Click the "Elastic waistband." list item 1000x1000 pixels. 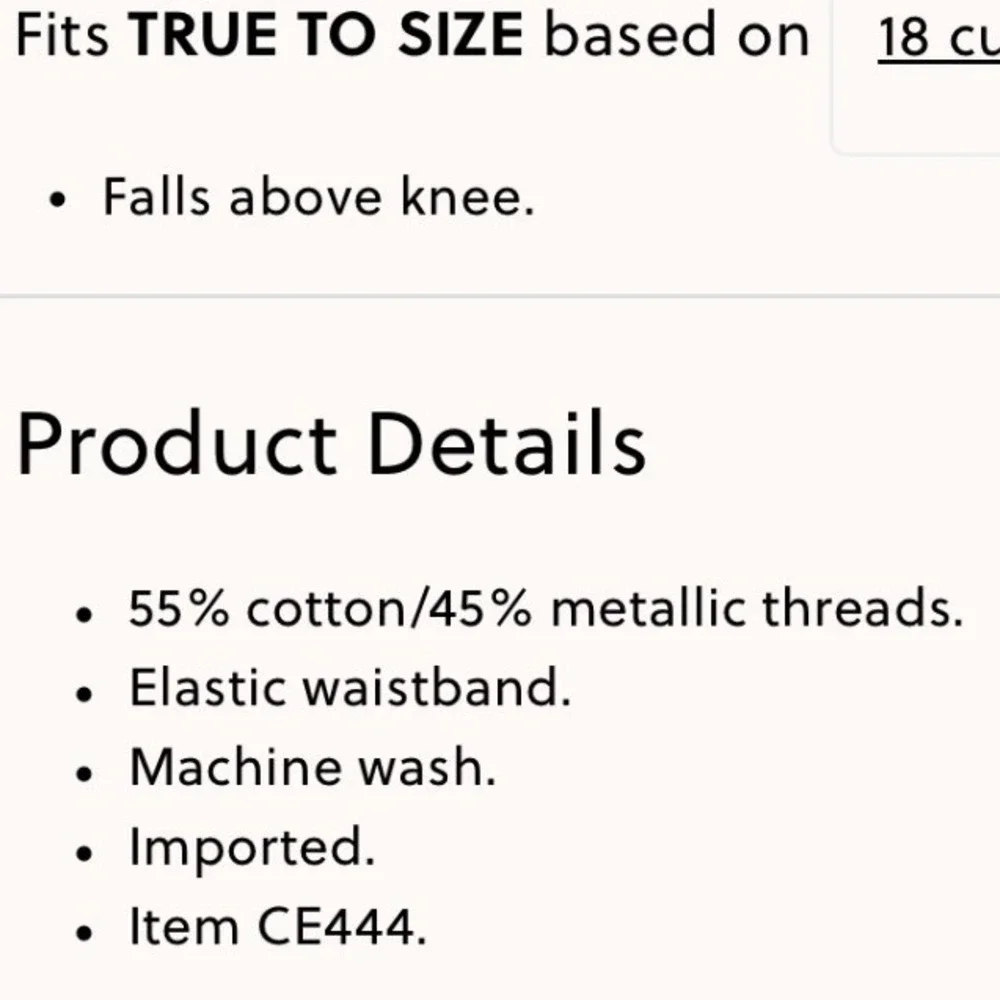click(349, 688)
